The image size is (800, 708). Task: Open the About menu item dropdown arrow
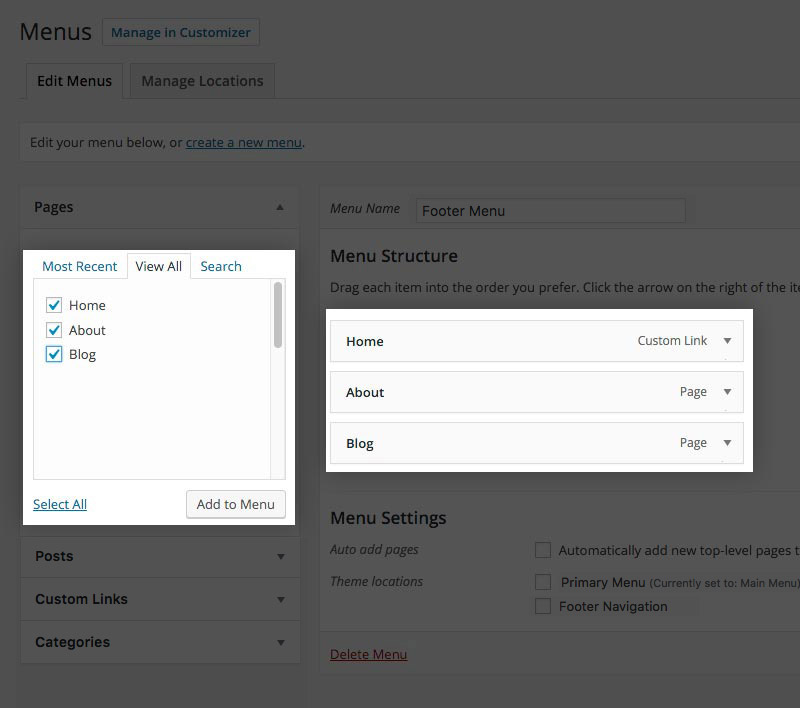(727, 392)
